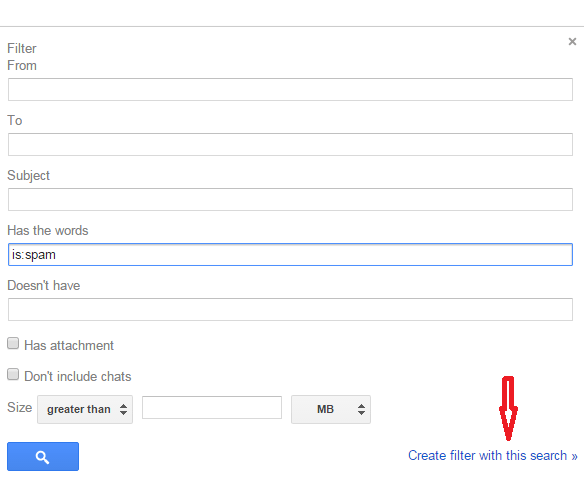Click the blue magnifying glass search button

(43, 456)
